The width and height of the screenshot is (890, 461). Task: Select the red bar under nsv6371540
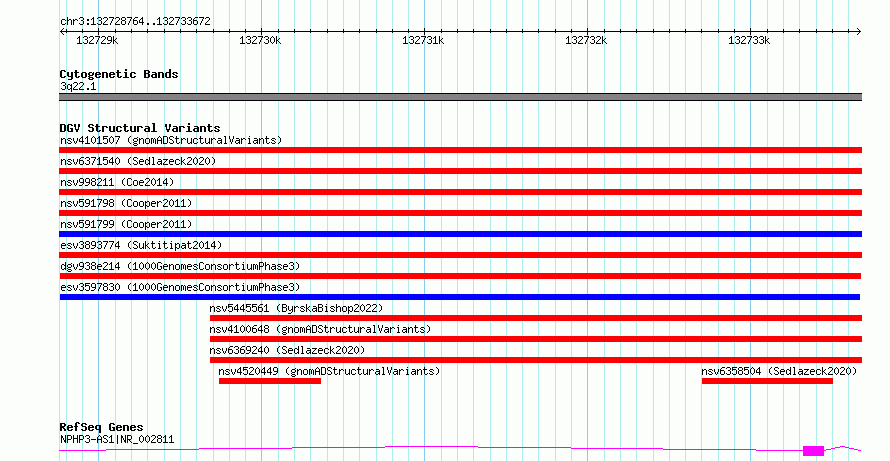click(460, 171)
